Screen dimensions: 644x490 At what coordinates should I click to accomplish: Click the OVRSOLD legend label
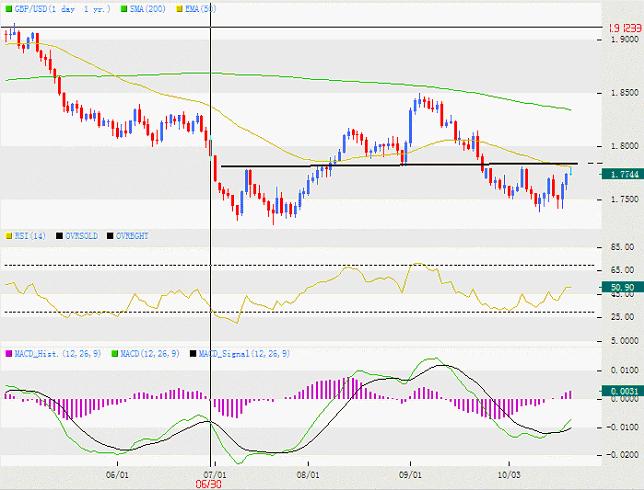pos(81,236)
